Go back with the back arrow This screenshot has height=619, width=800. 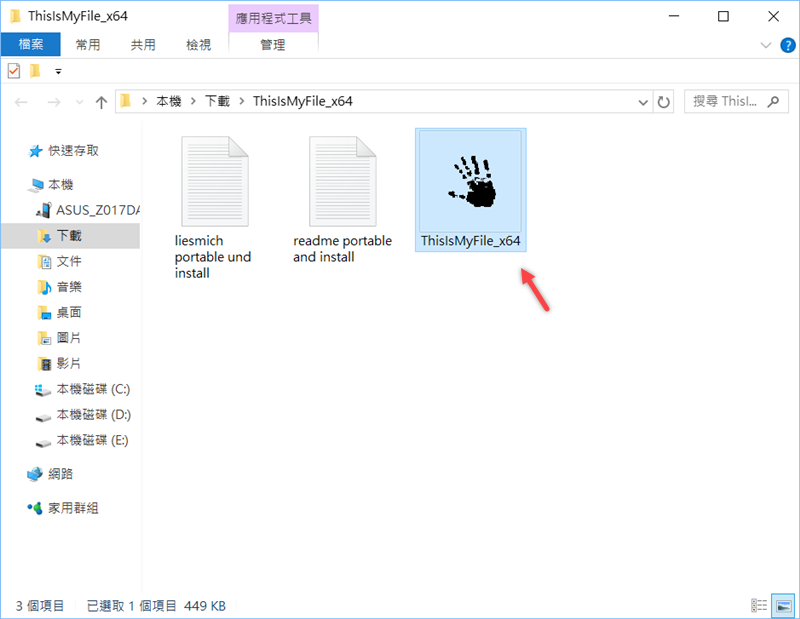[x=21, y=102]
